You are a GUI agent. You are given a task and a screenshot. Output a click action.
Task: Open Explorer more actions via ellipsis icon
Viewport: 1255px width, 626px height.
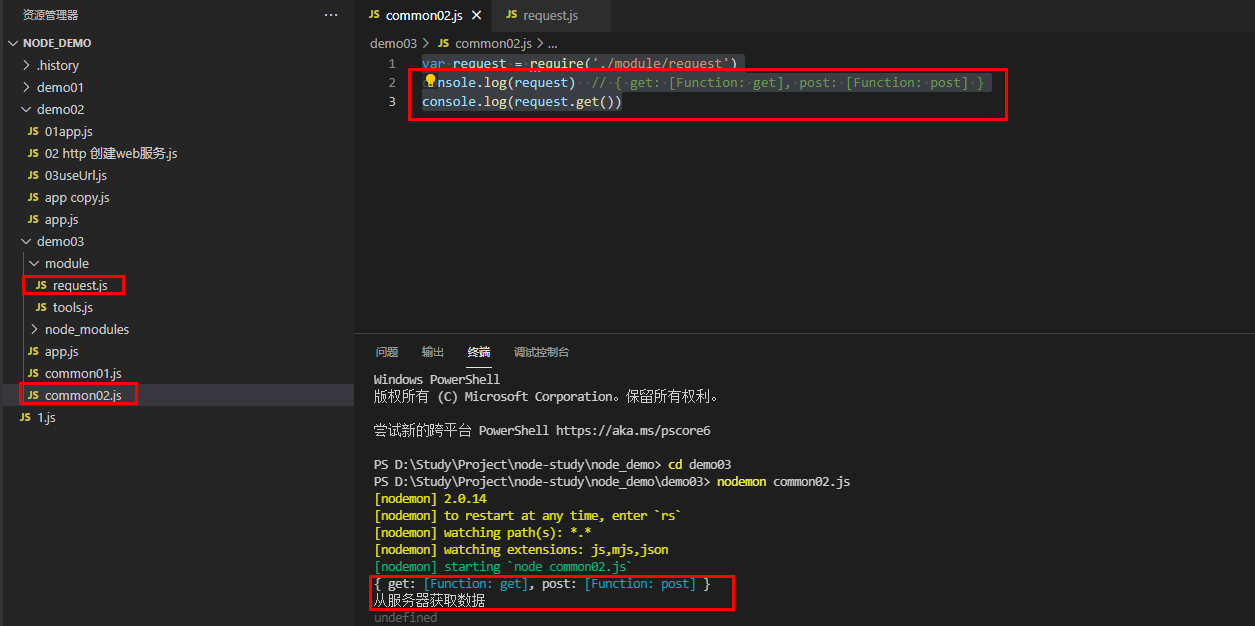(330, 14)
